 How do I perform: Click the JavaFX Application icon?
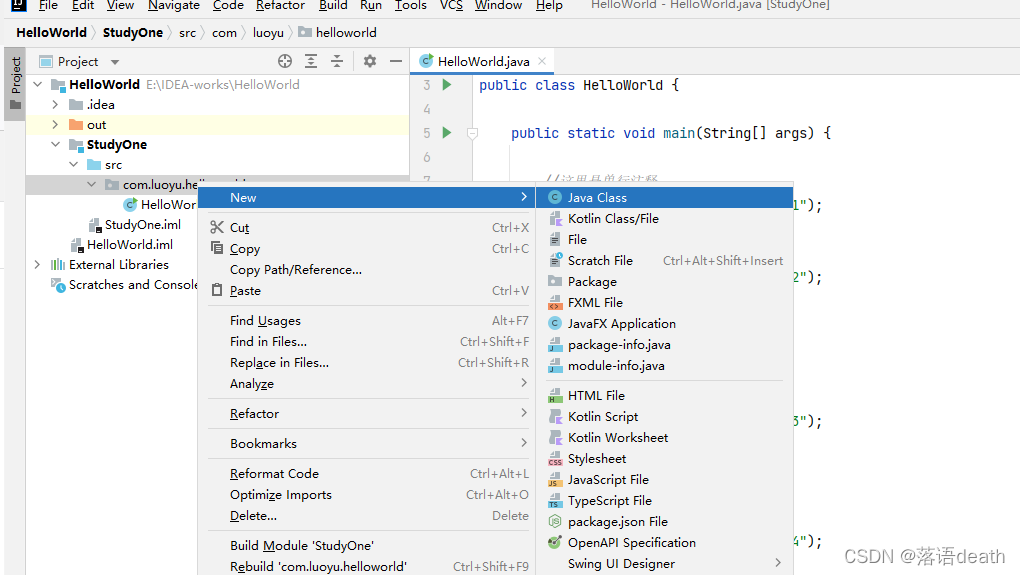click(x=555, y=323)
